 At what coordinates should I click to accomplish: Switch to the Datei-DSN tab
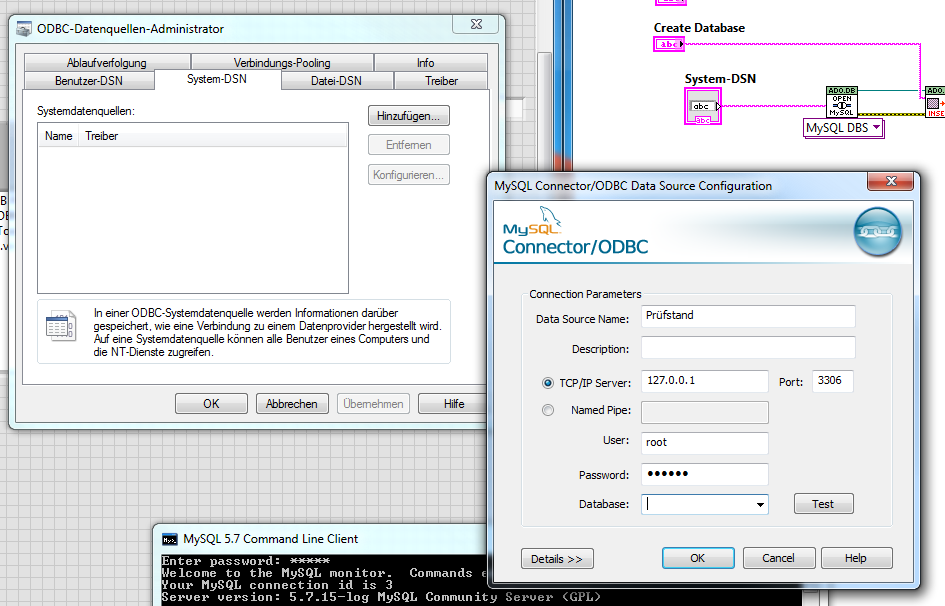pos(336,81)
